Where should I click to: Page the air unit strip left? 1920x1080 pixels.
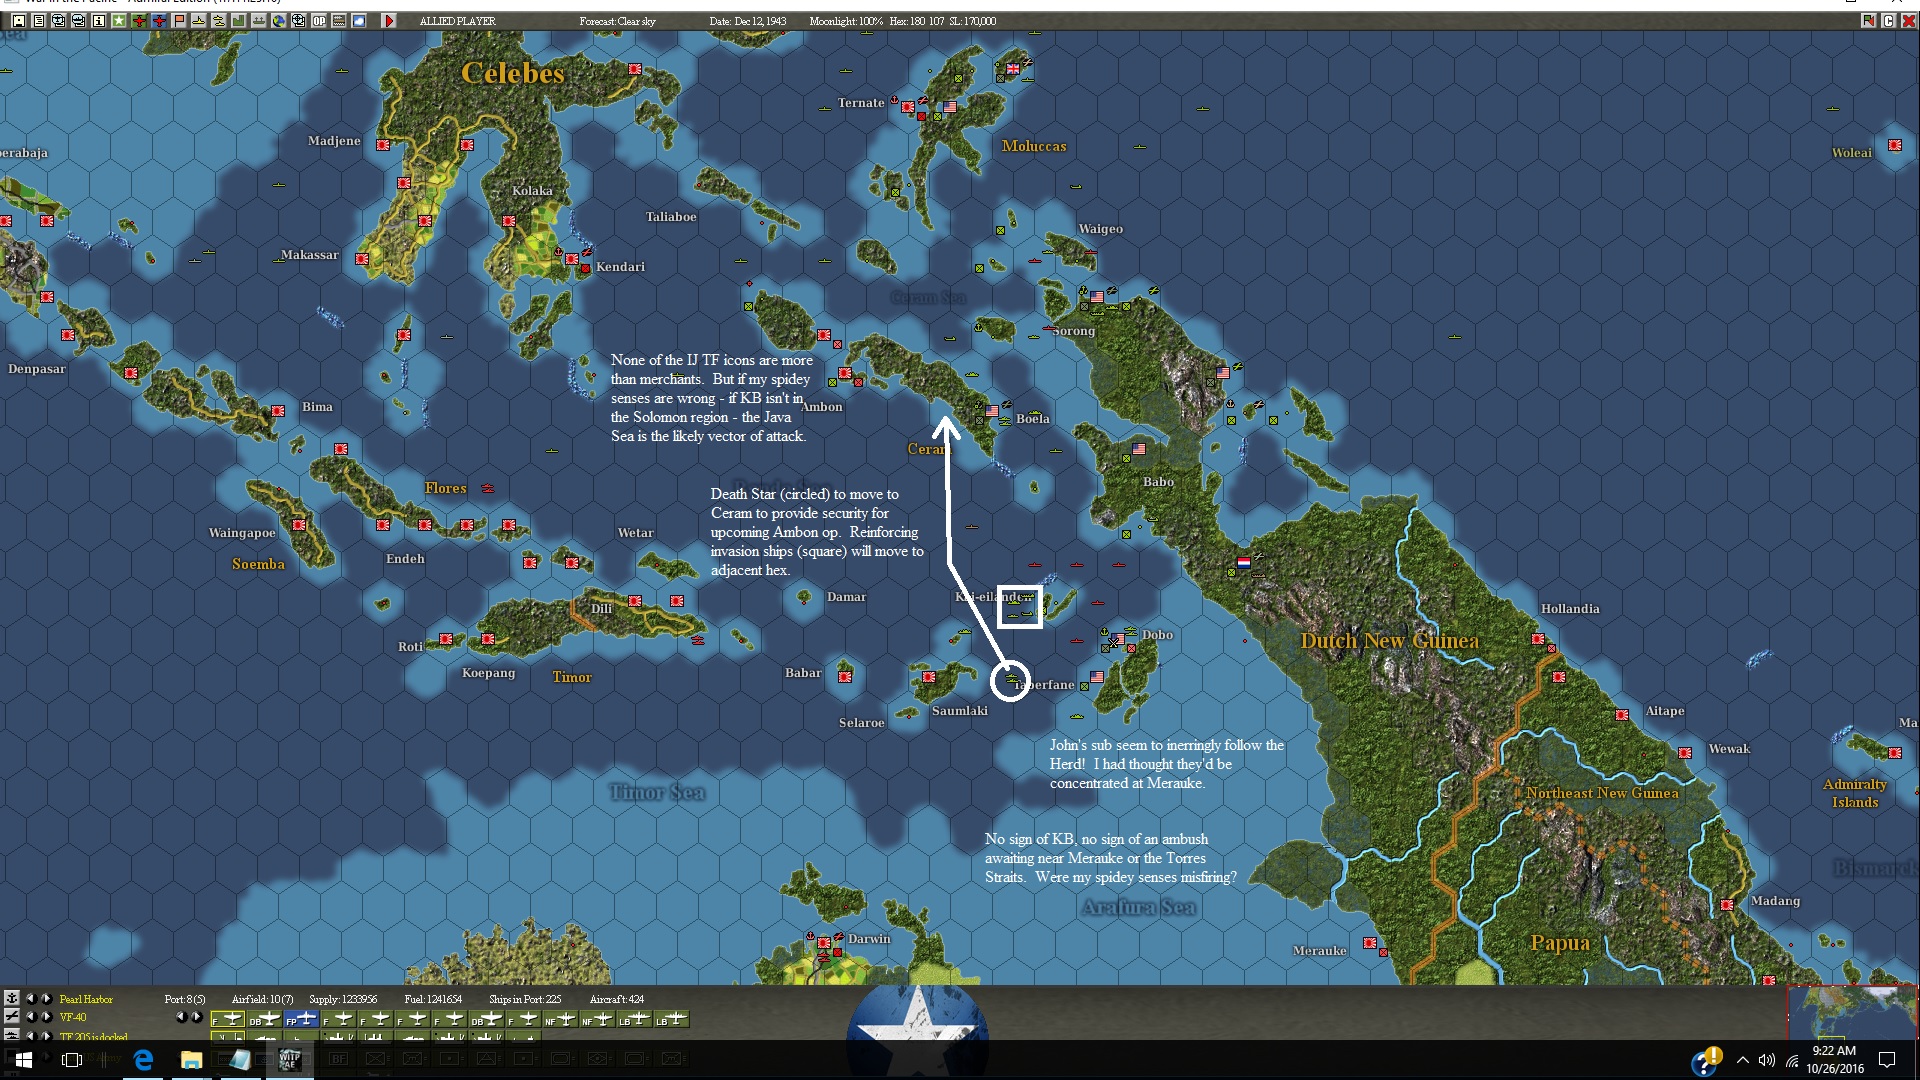click(180, 1017)
